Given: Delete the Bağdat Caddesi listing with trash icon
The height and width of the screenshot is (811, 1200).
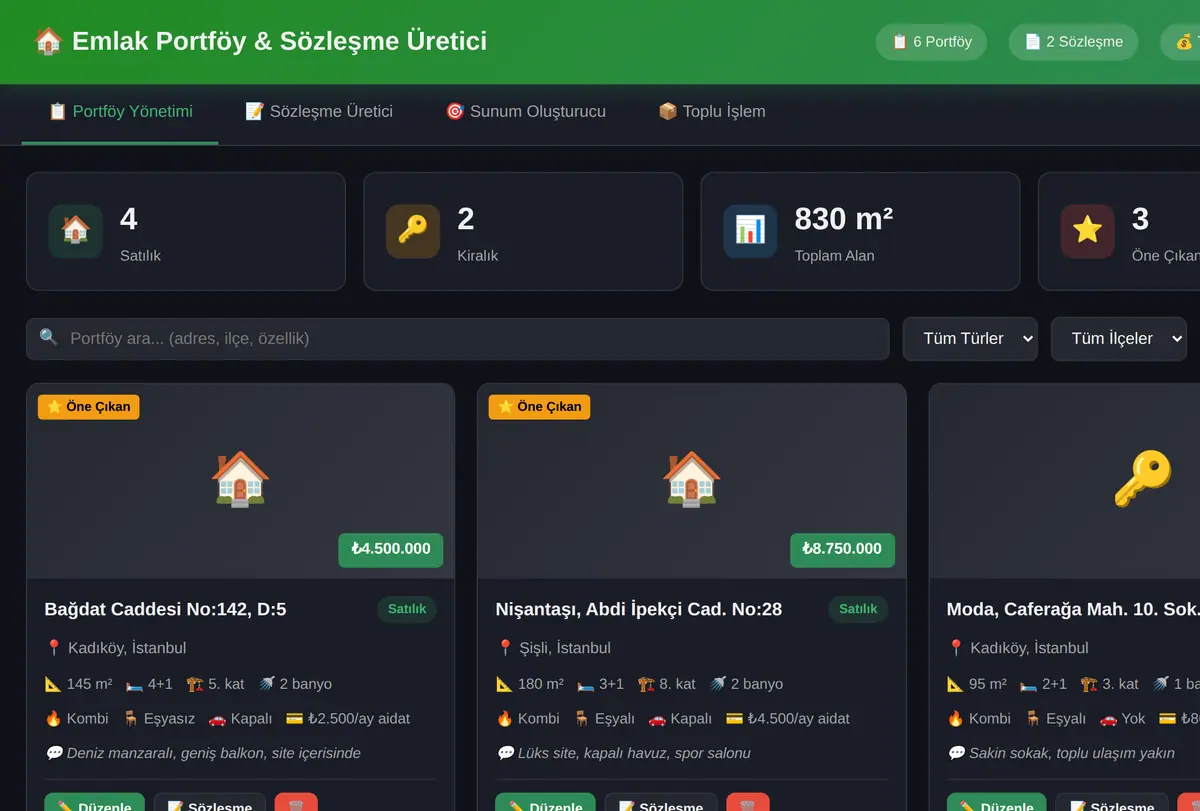Looking at the screenshot, I should (x=296, y=803).
